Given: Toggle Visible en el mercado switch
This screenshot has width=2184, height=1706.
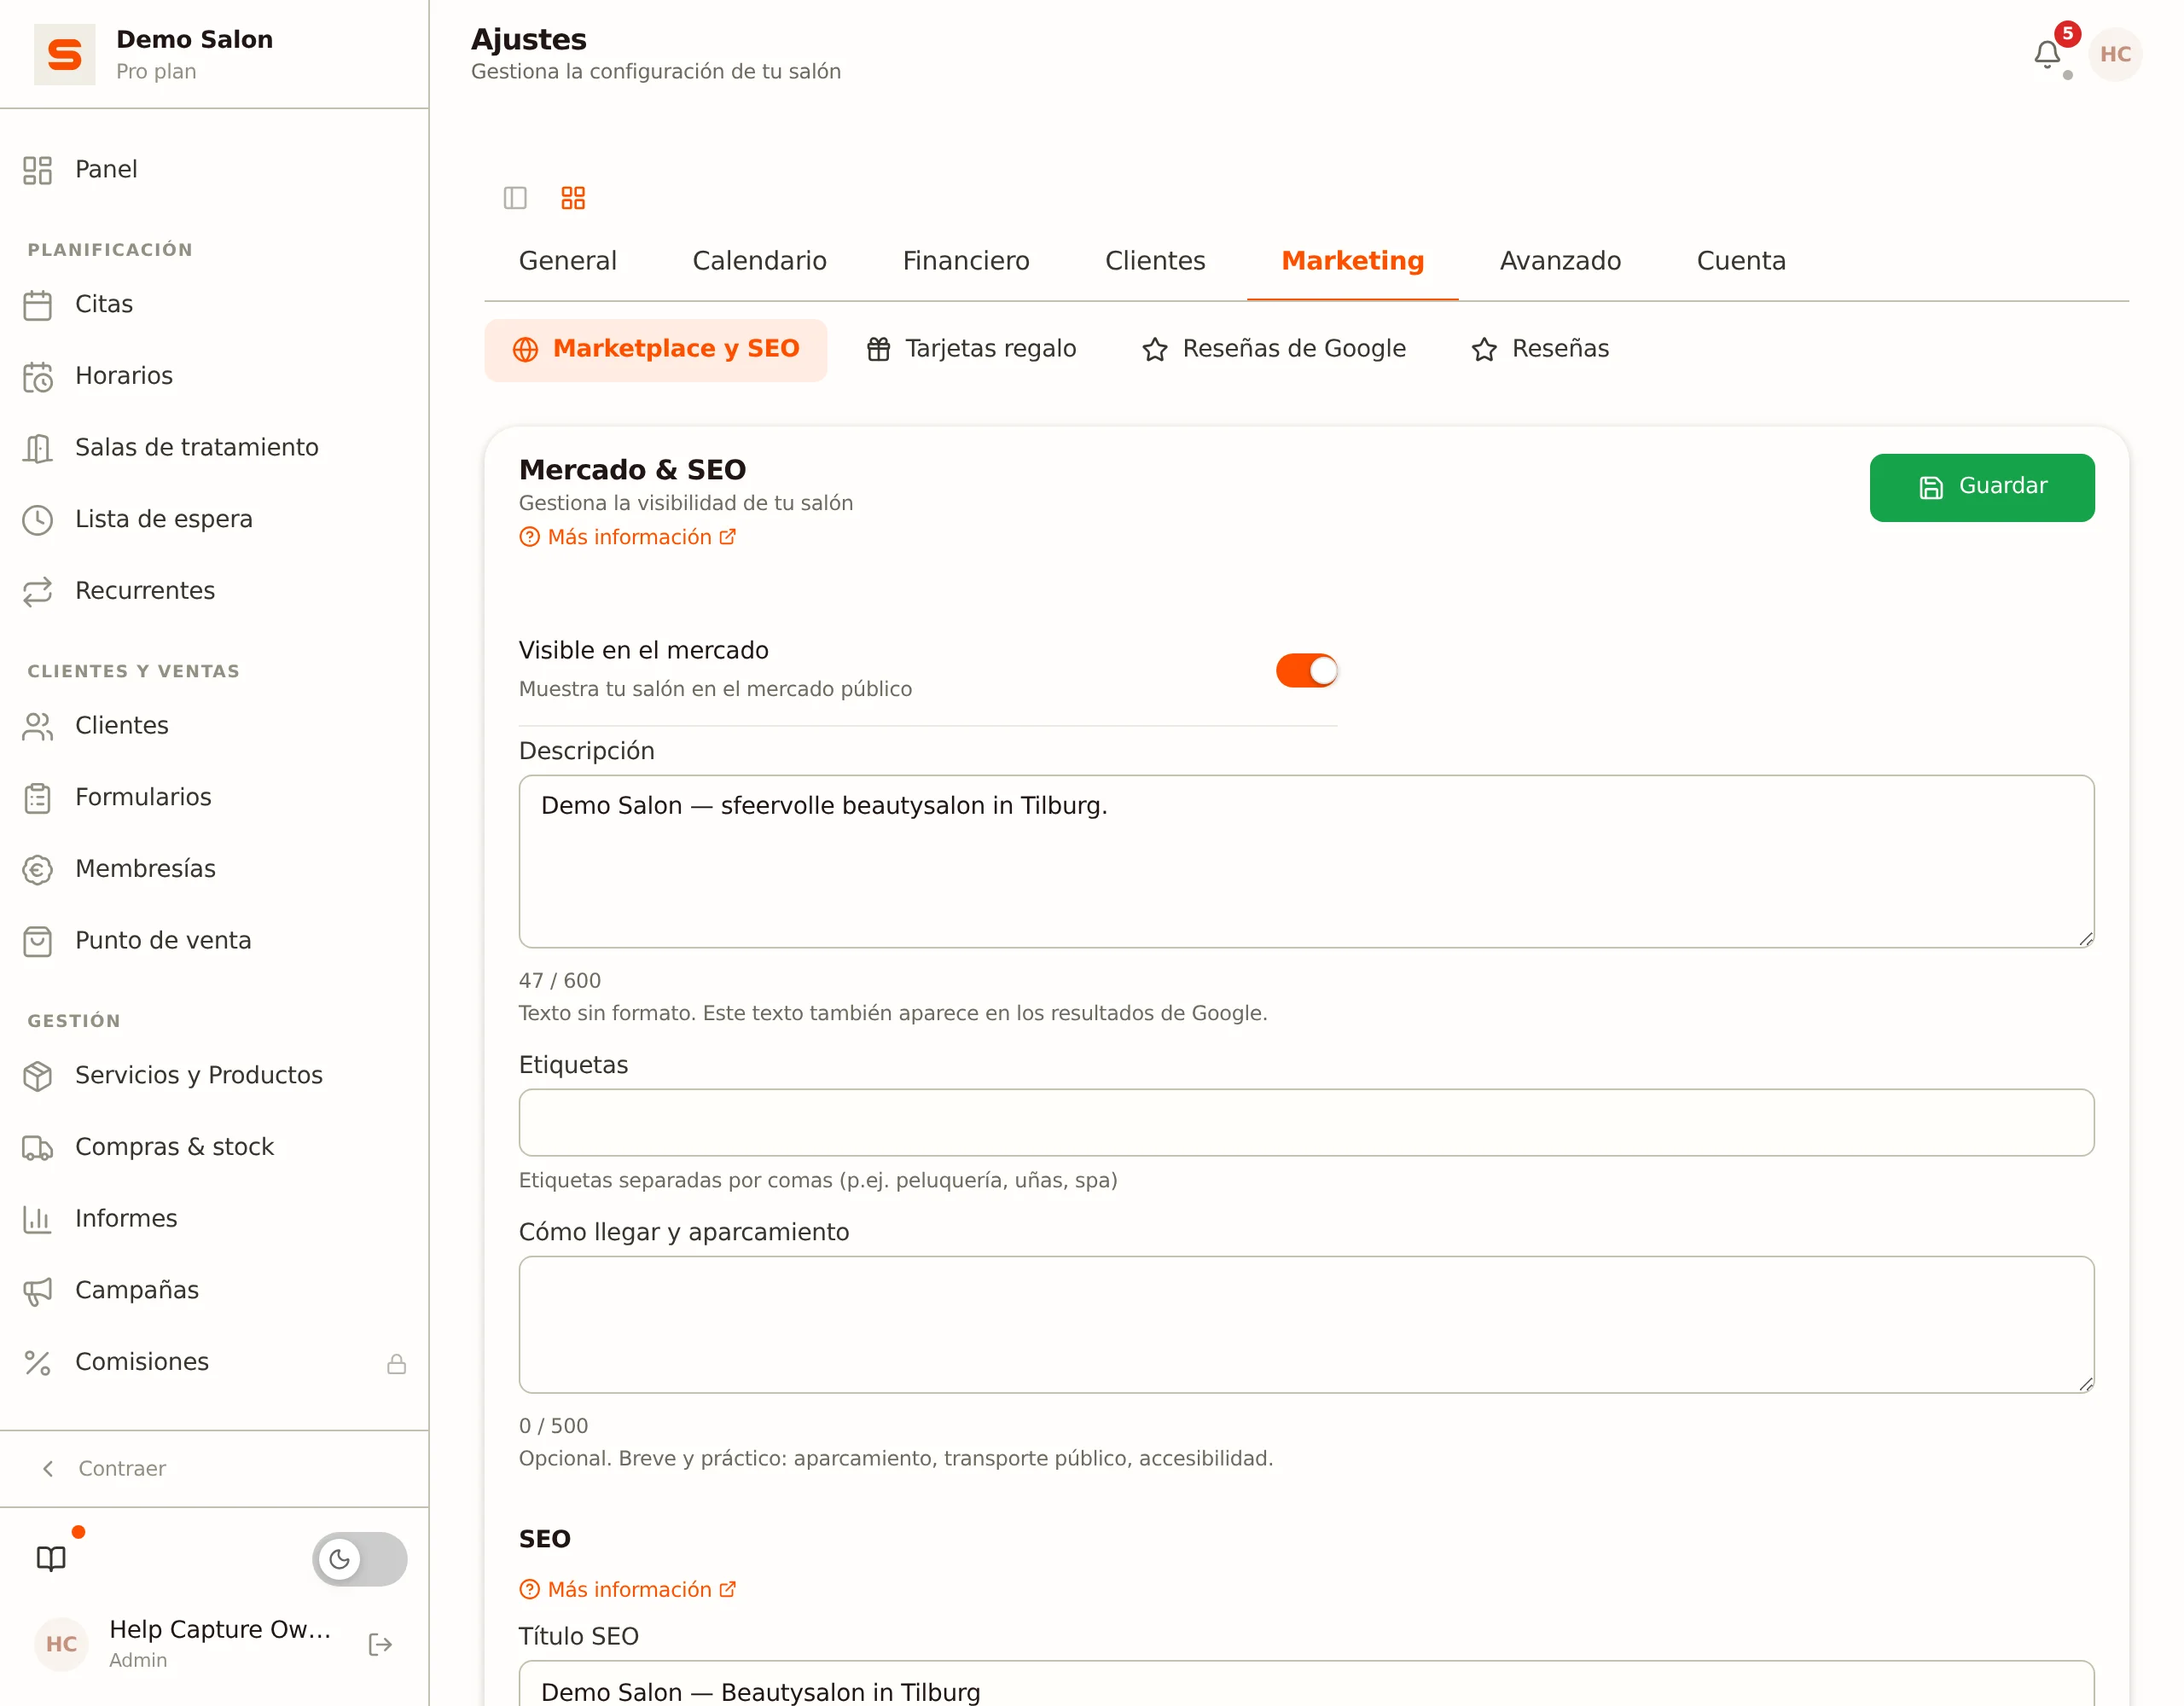Looking at the screenshot, I should point(1306,670).
